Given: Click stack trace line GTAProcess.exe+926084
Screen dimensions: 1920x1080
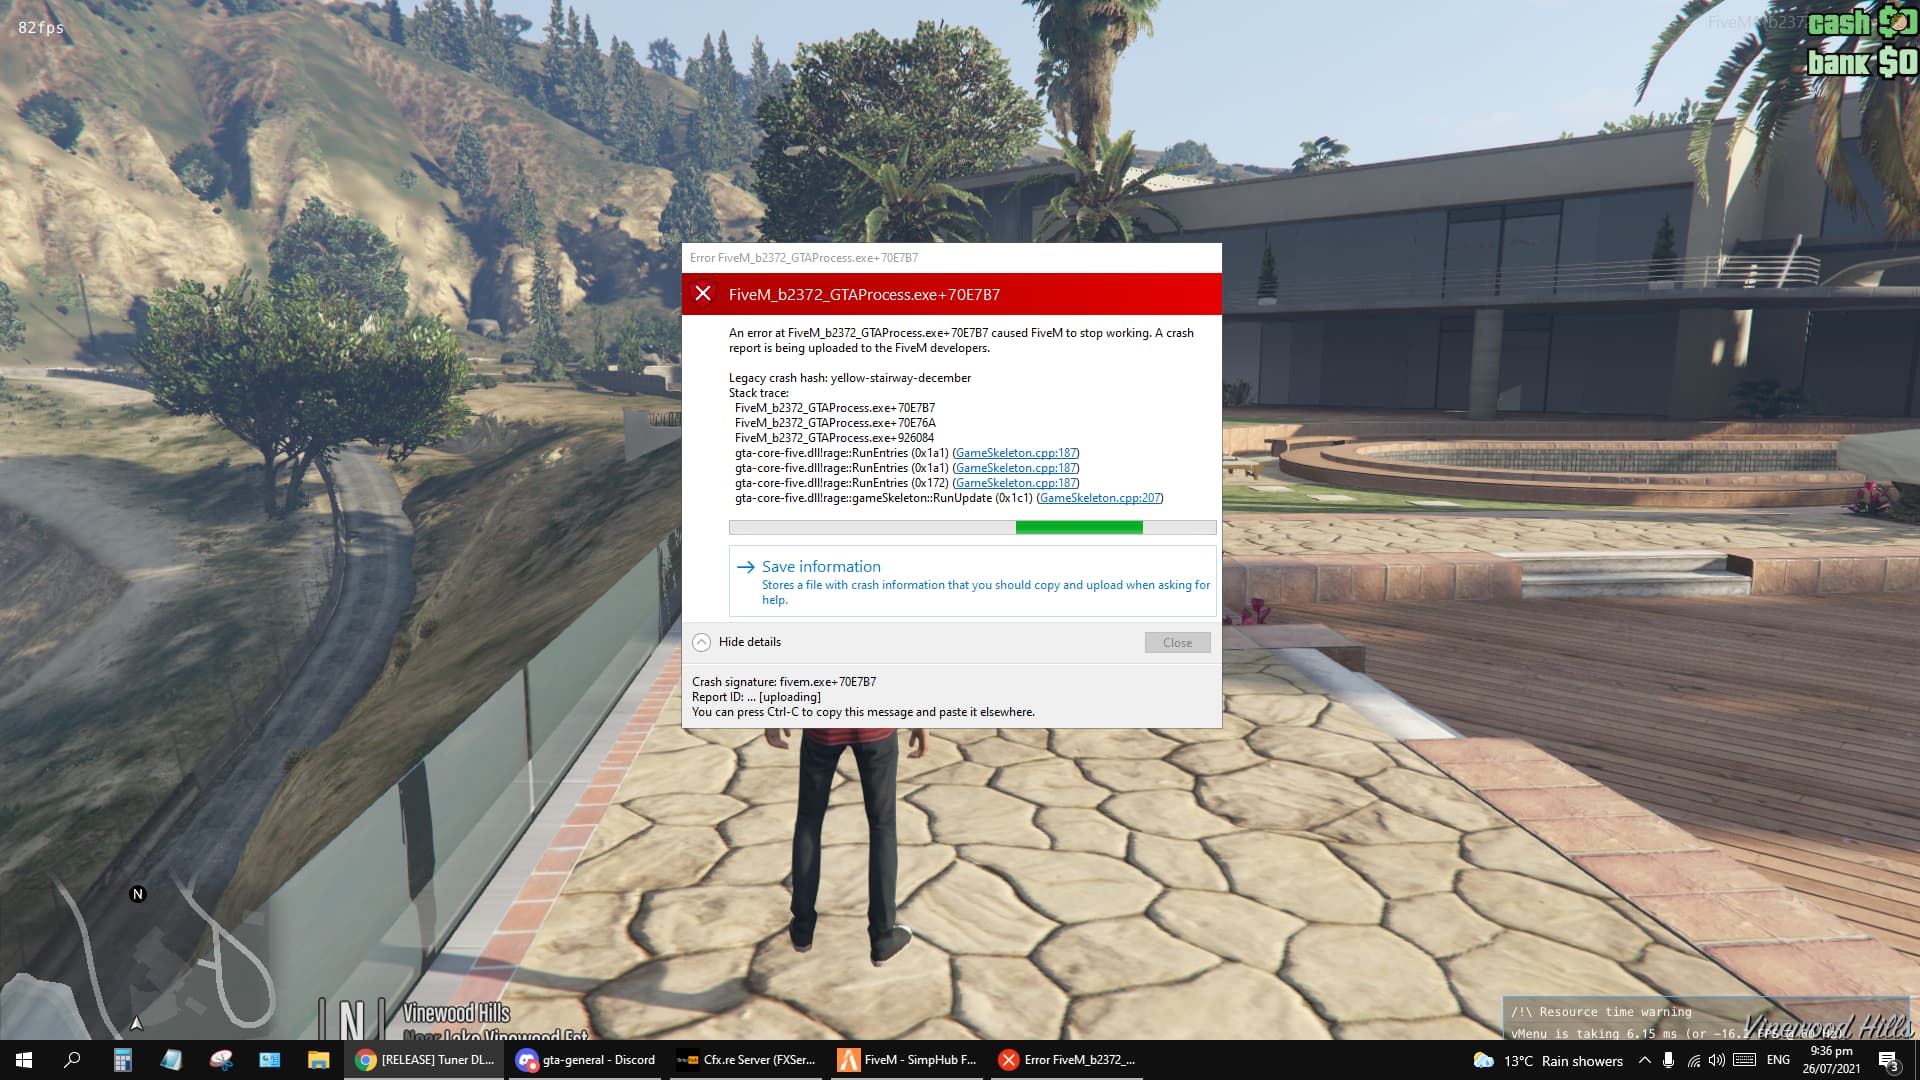Looking at the screenshot, I should pos(834,438).
